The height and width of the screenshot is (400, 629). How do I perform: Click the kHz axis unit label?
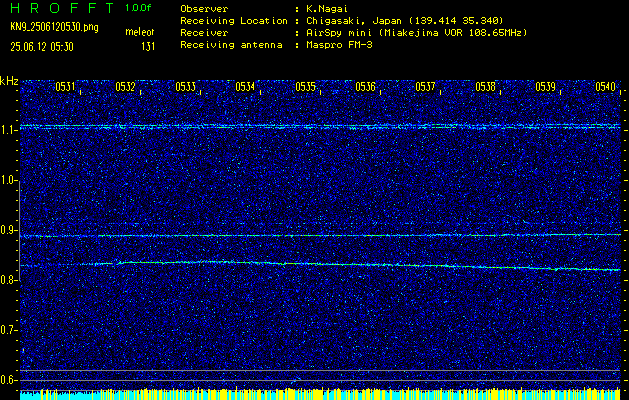pos(9,81)
